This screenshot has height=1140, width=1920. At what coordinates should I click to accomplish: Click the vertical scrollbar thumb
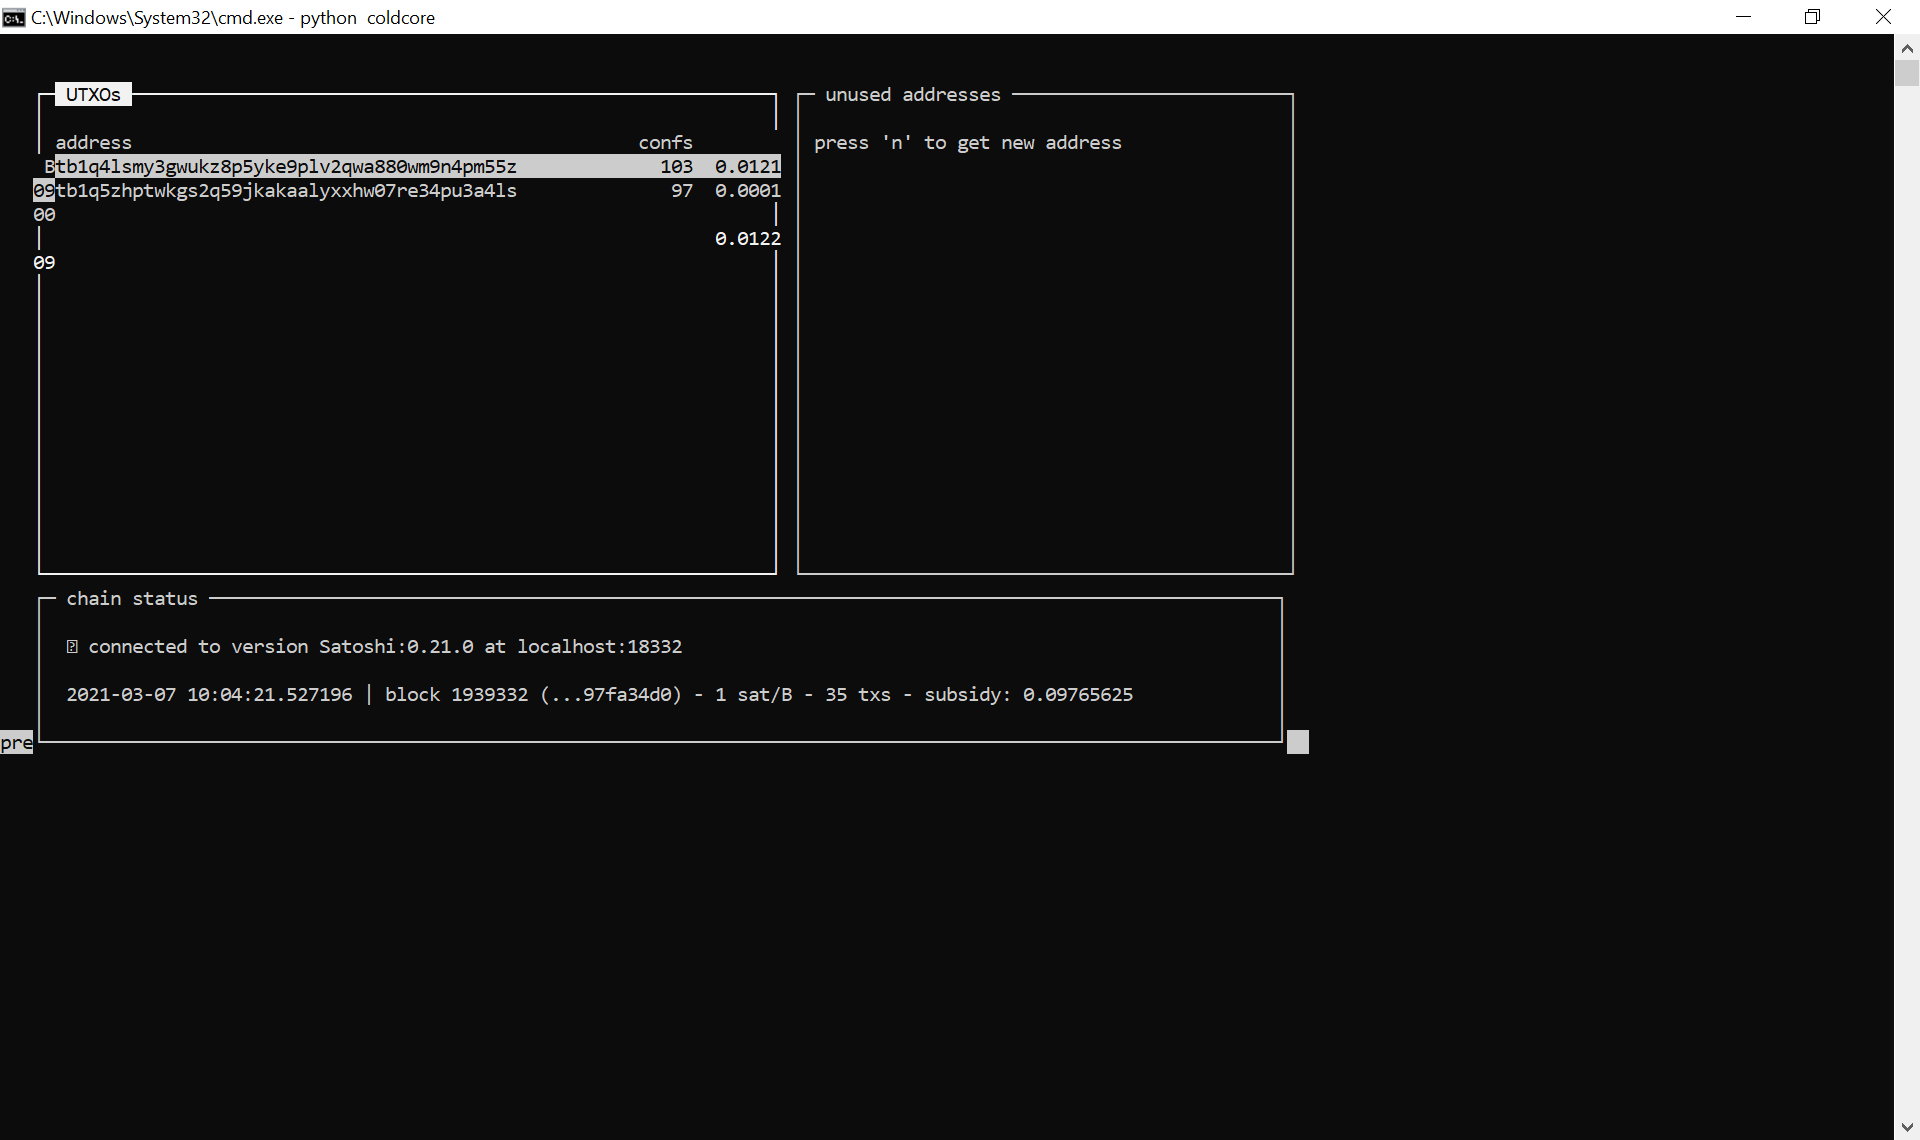pos(1906,73)
